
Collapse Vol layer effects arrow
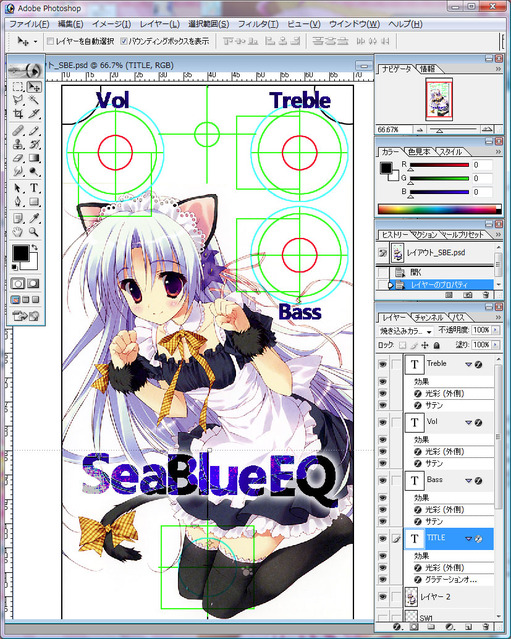click(x=468, y=423)
